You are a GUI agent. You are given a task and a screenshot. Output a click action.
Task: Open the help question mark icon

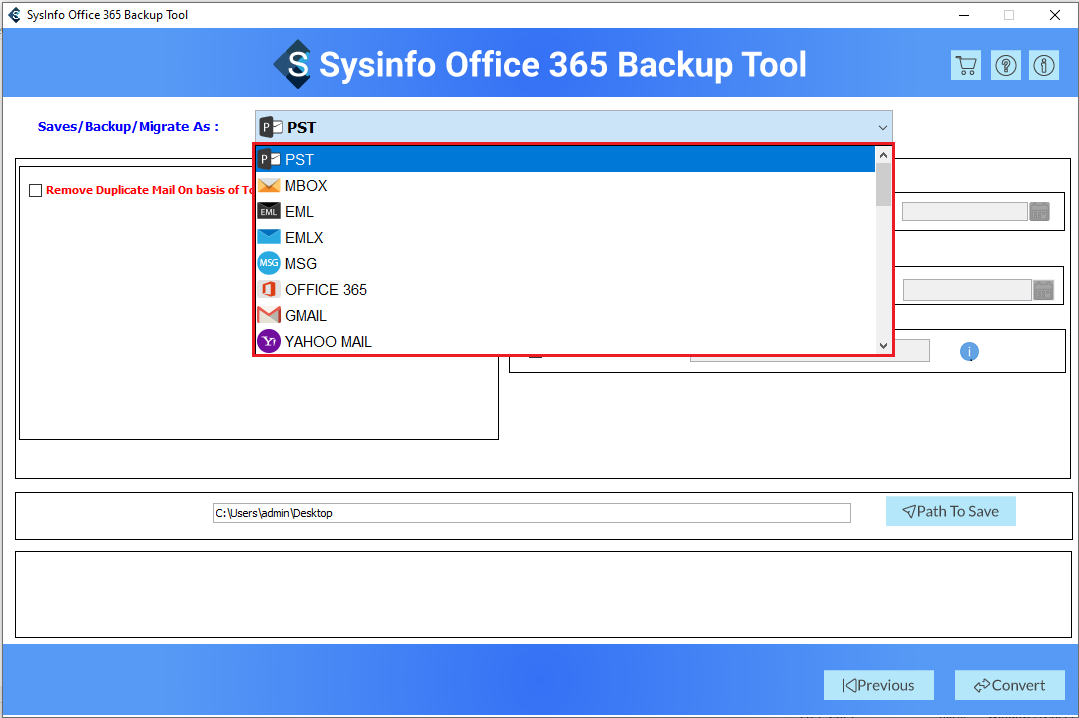pyautogui.click(x=1005, y=66)
